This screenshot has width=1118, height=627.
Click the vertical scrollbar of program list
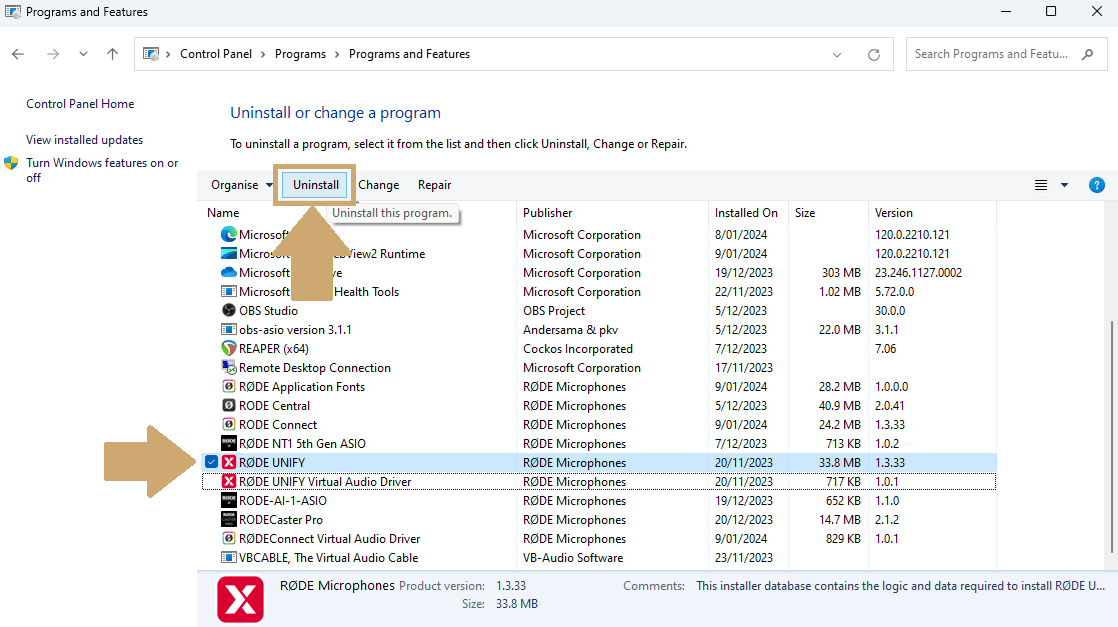click(1111, 437)
